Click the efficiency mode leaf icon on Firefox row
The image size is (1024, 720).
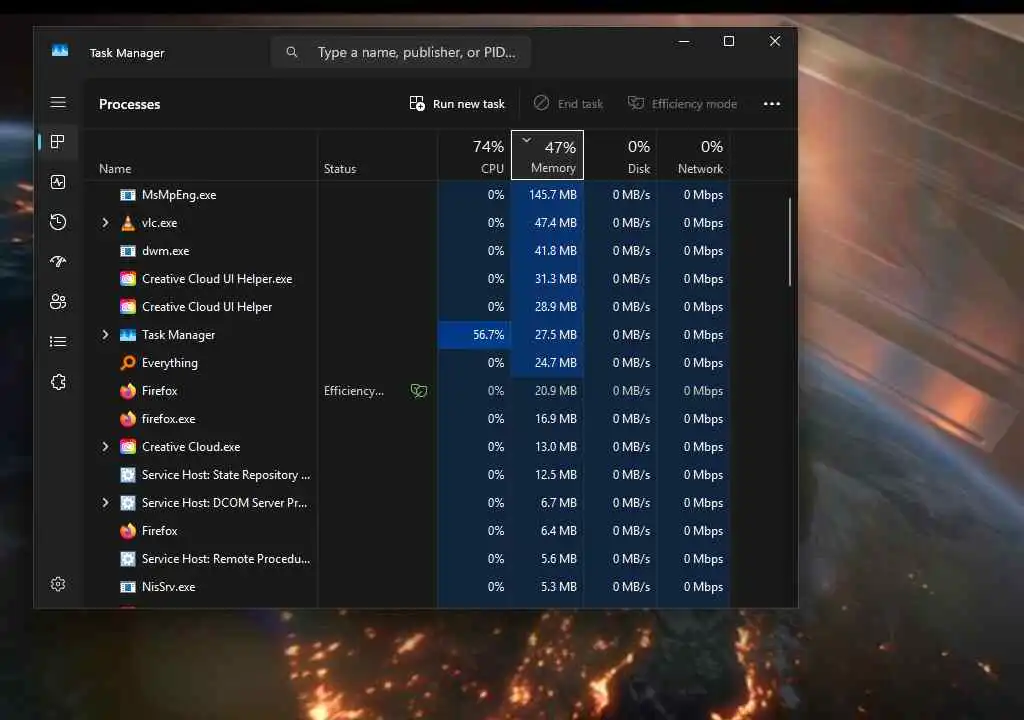click(419, 391)
